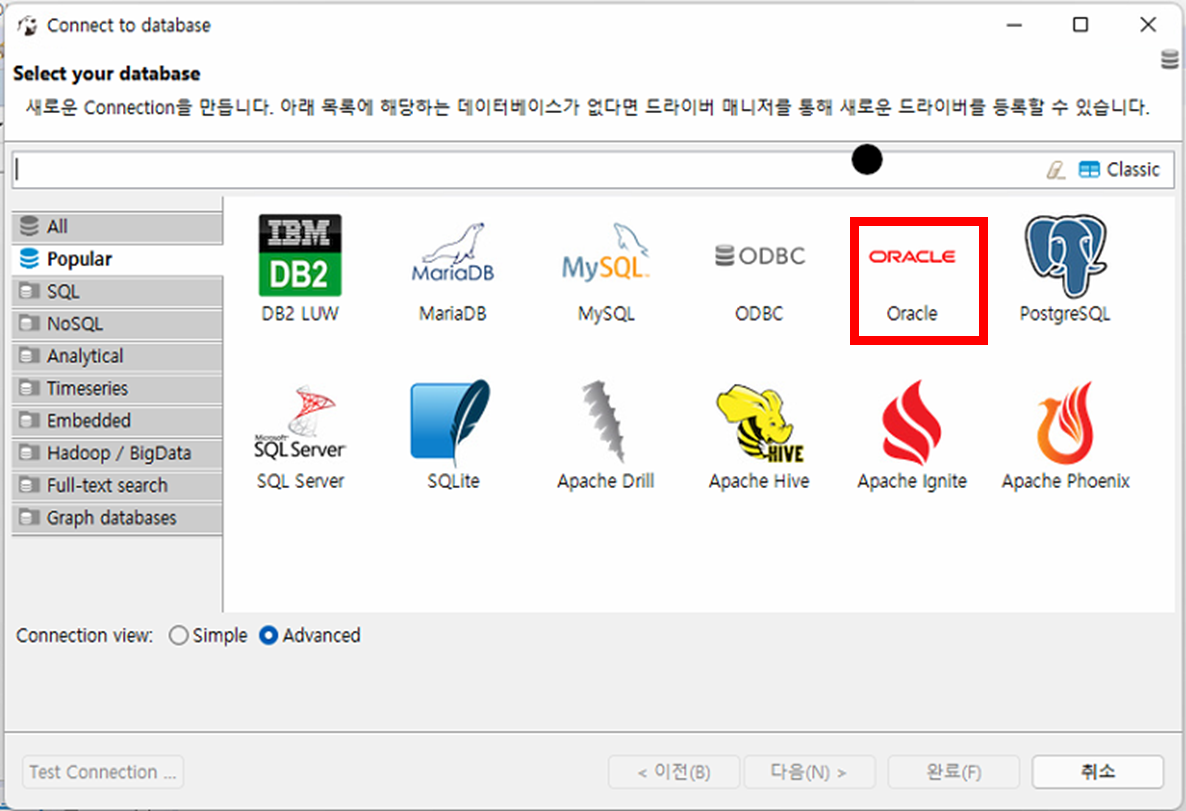Screen dimensions: 1186x811
Task: Open the Analytical category
Action: pos(117,356)
